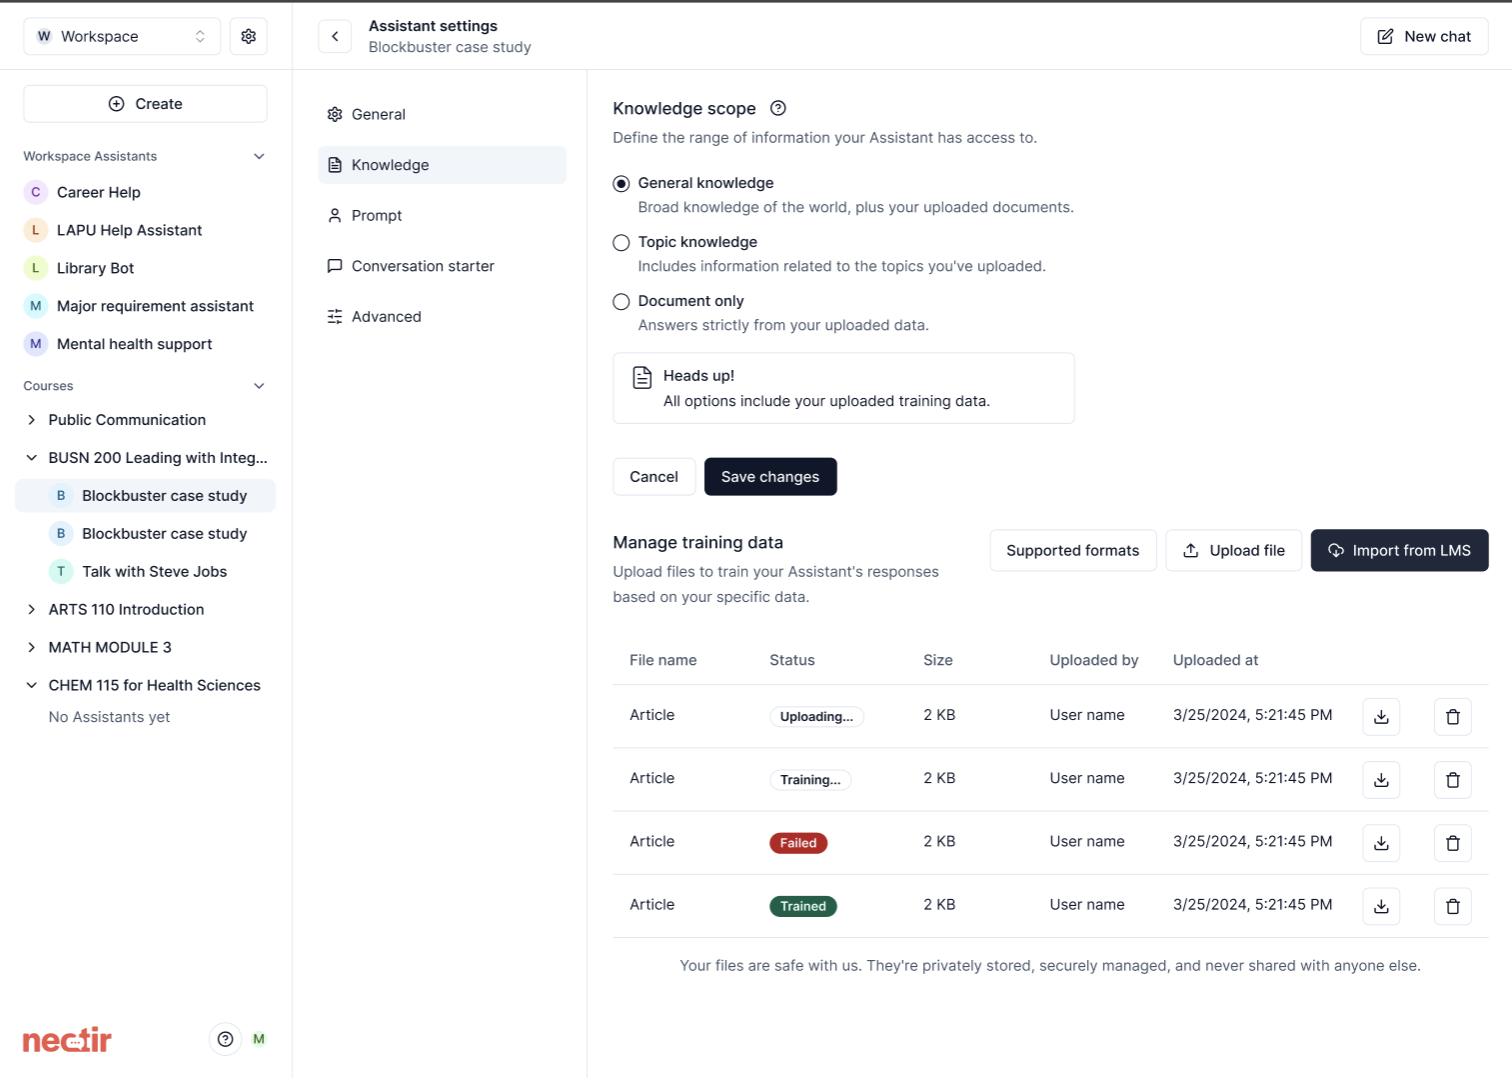Click the File name column header
The height and width of the screenshot is (1078, 1512).
click(x=663, y=660)
